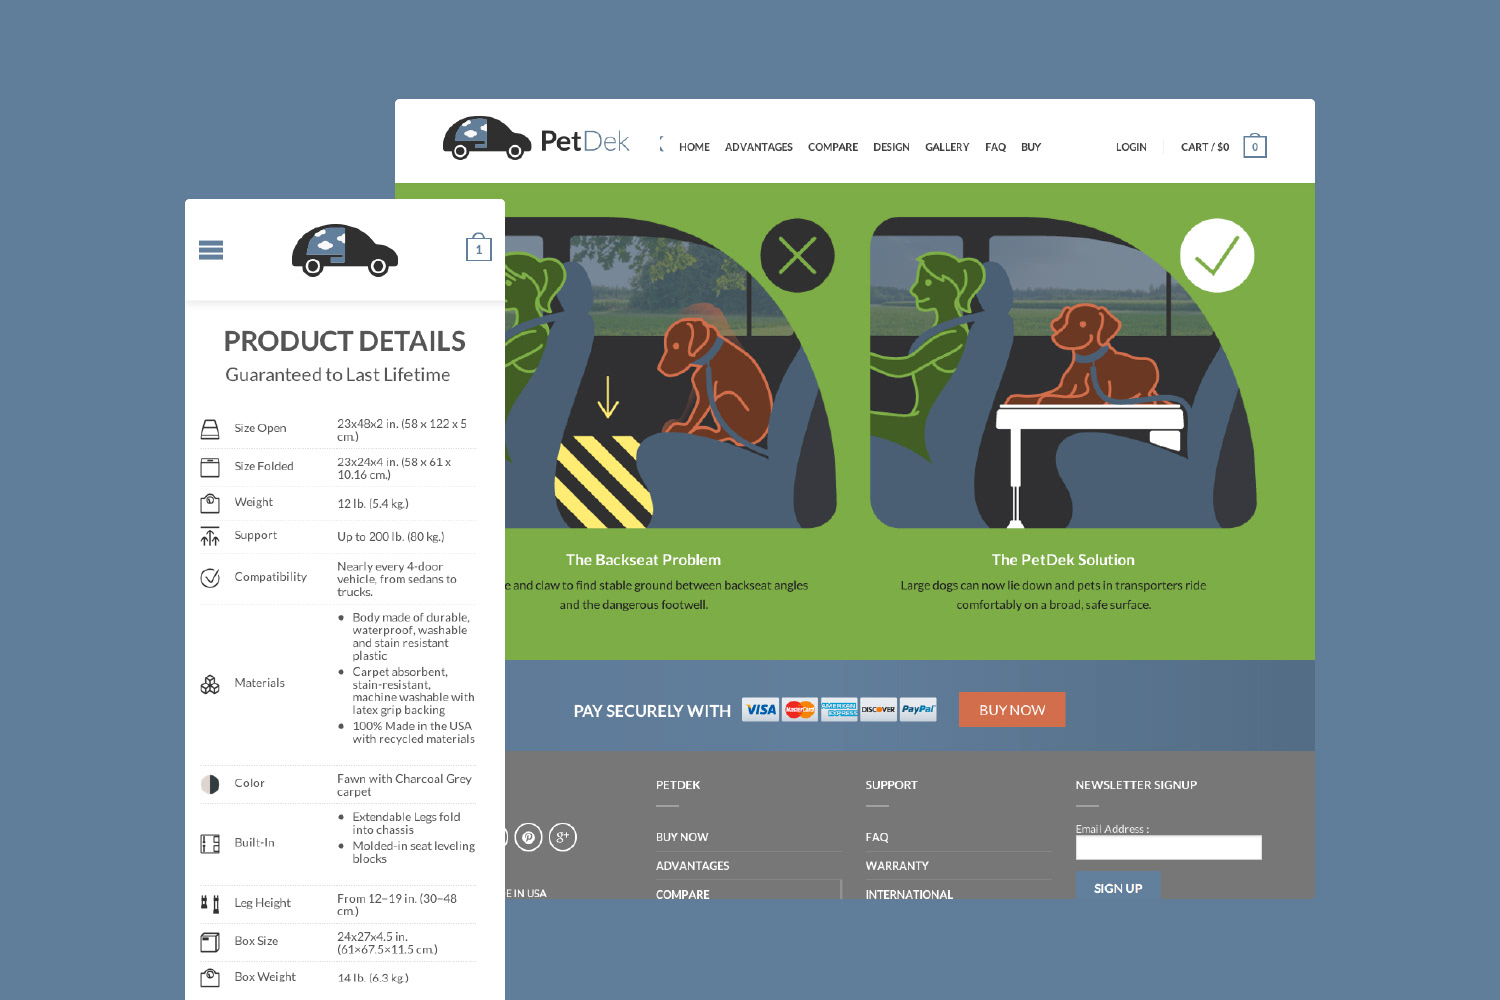Click the Support icon

(210, 536)
